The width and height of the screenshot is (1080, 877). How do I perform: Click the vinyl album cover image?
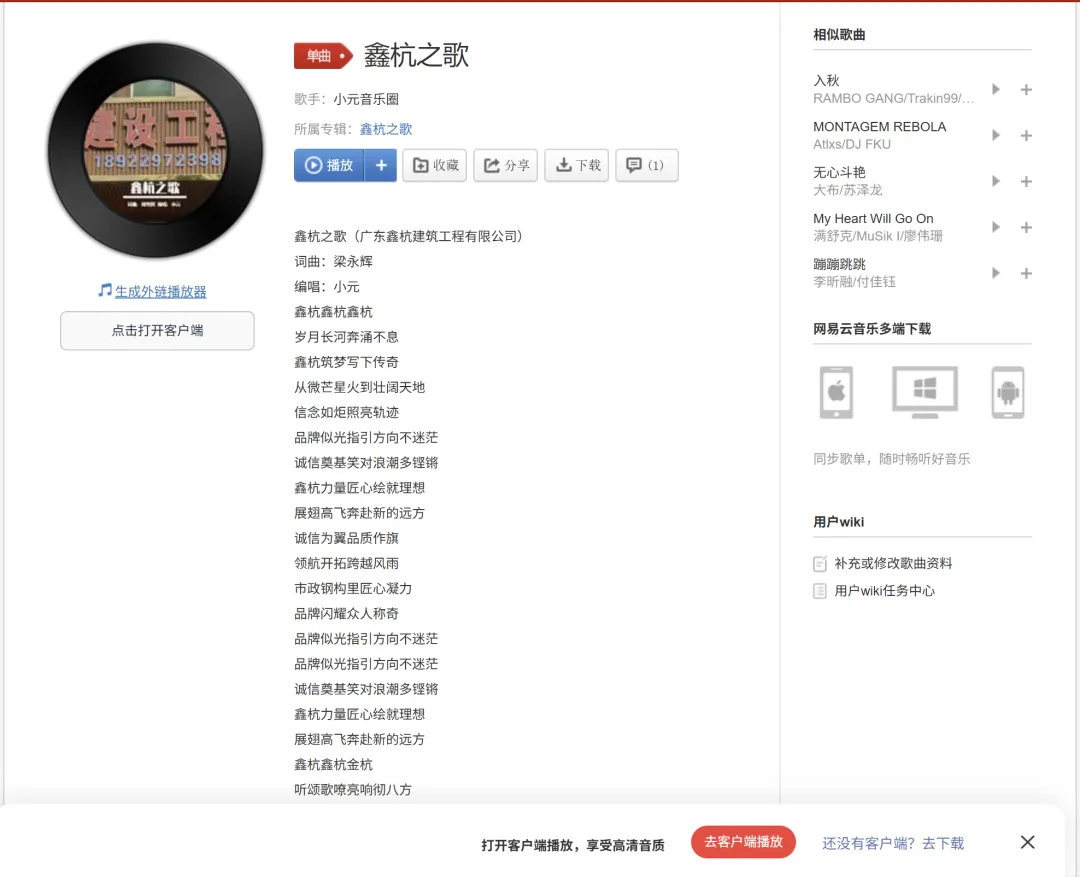156,150
